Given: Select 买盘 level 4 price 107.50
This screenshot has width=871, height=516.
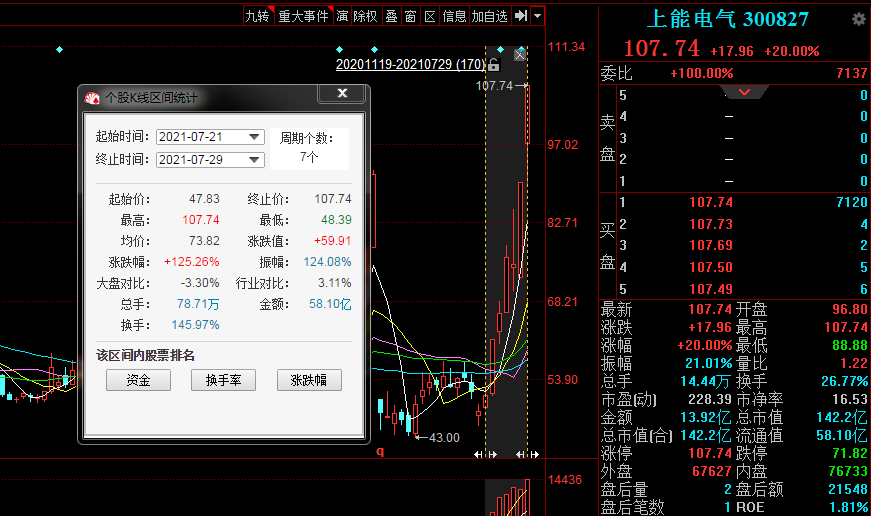Looking at the screenshot, I should pos(710,267).
